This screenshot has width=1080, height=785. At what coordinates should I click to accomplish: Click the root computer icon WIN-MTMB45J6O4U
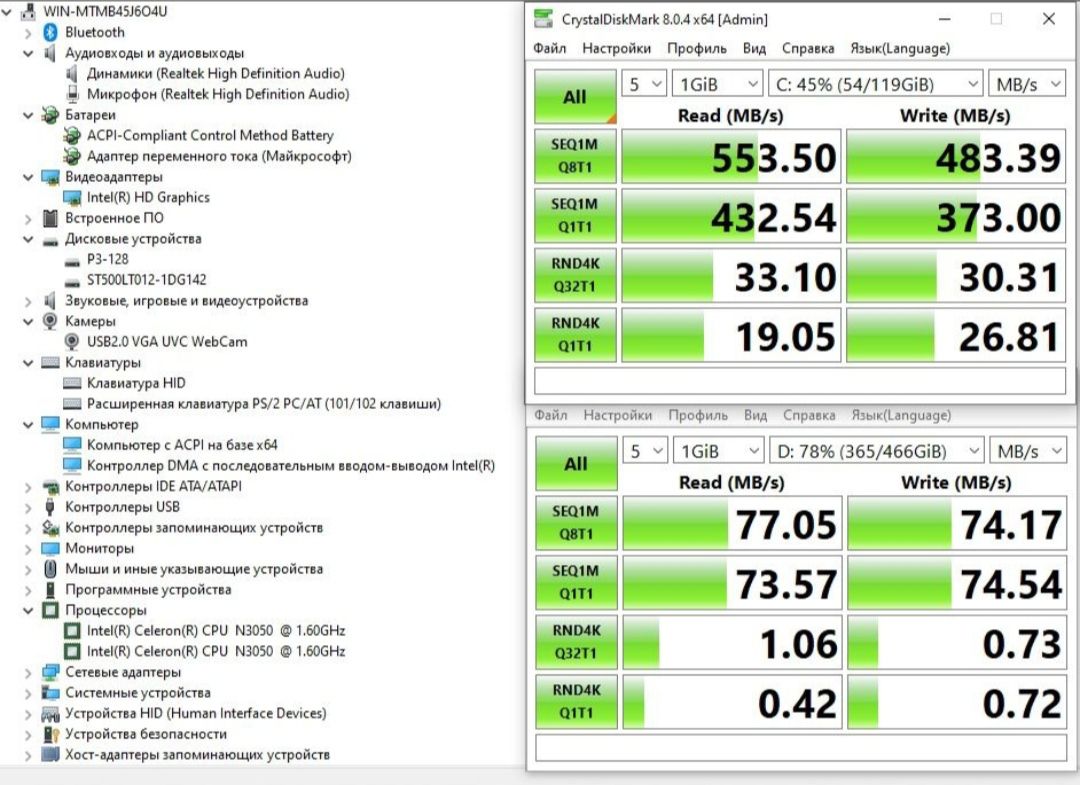[29, 11]
